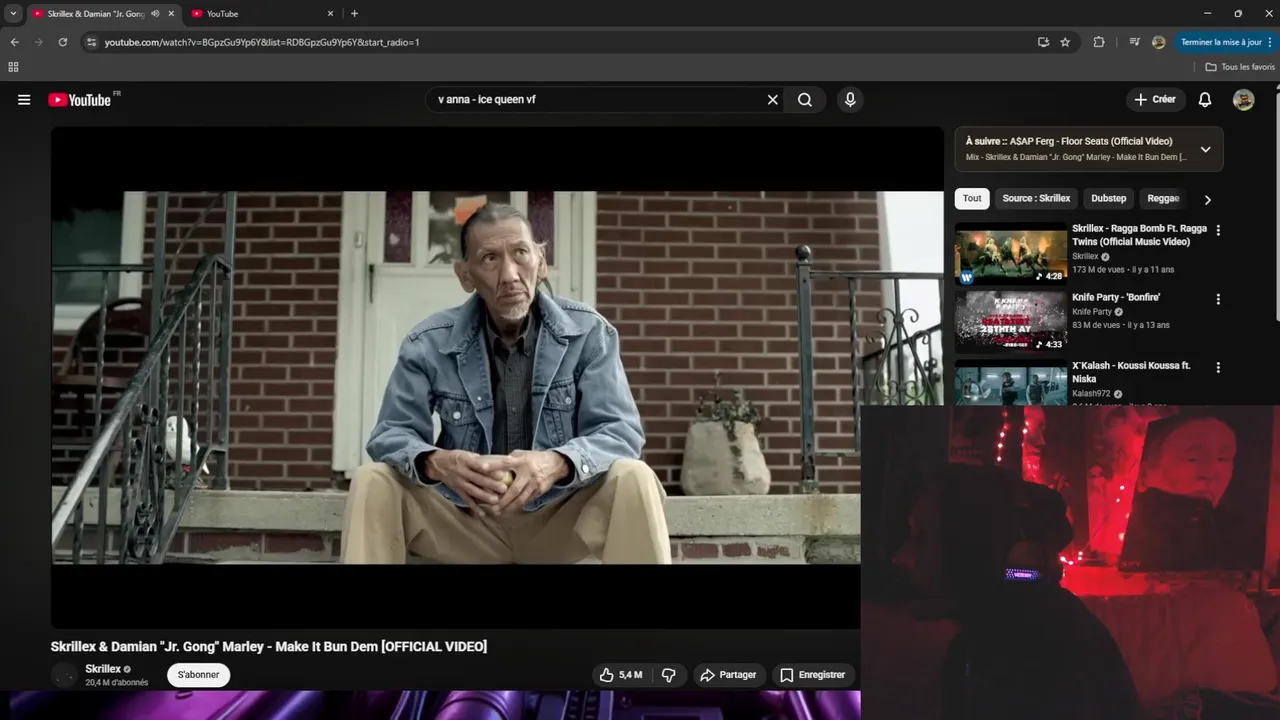
Task: Open the browser extensions puzzle icon
Action: pyautogui.click(x=1099, y=42)
